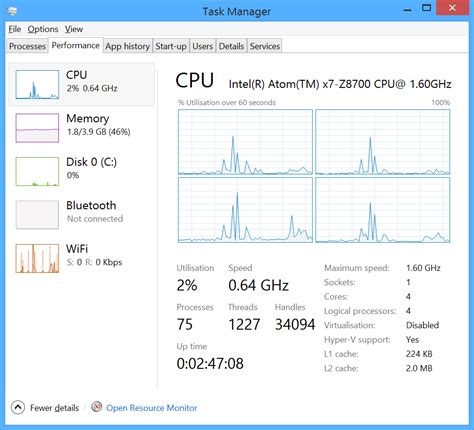
Task: Open the File menu
Action: [15, 29]
